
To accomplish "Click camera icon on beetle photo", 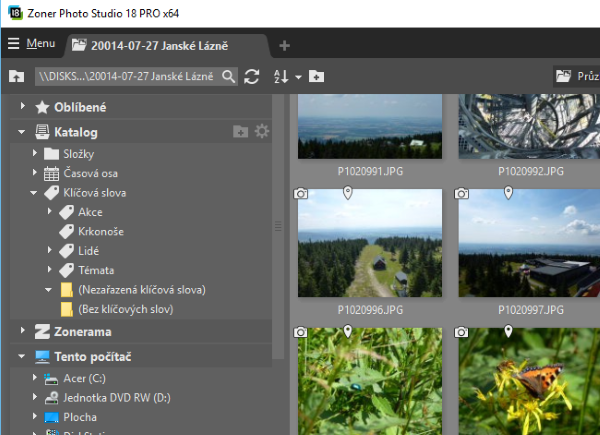I will [x=301, y=332].
